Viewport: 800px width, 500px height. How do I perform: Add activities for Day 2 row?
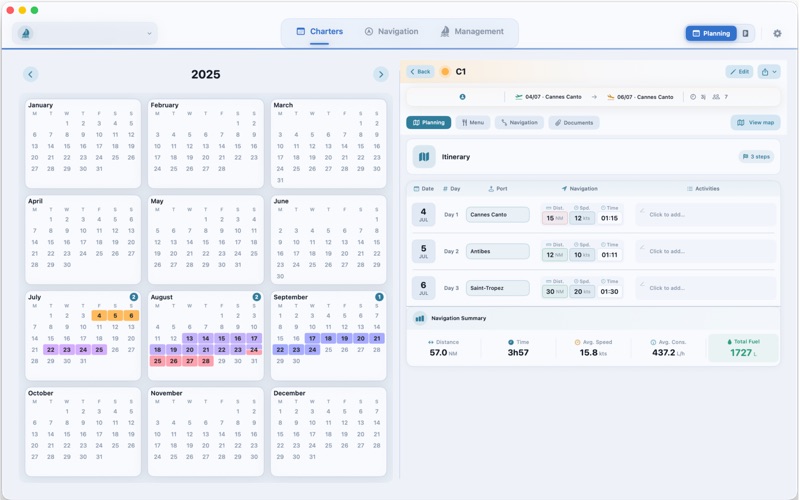pos(706,252)
